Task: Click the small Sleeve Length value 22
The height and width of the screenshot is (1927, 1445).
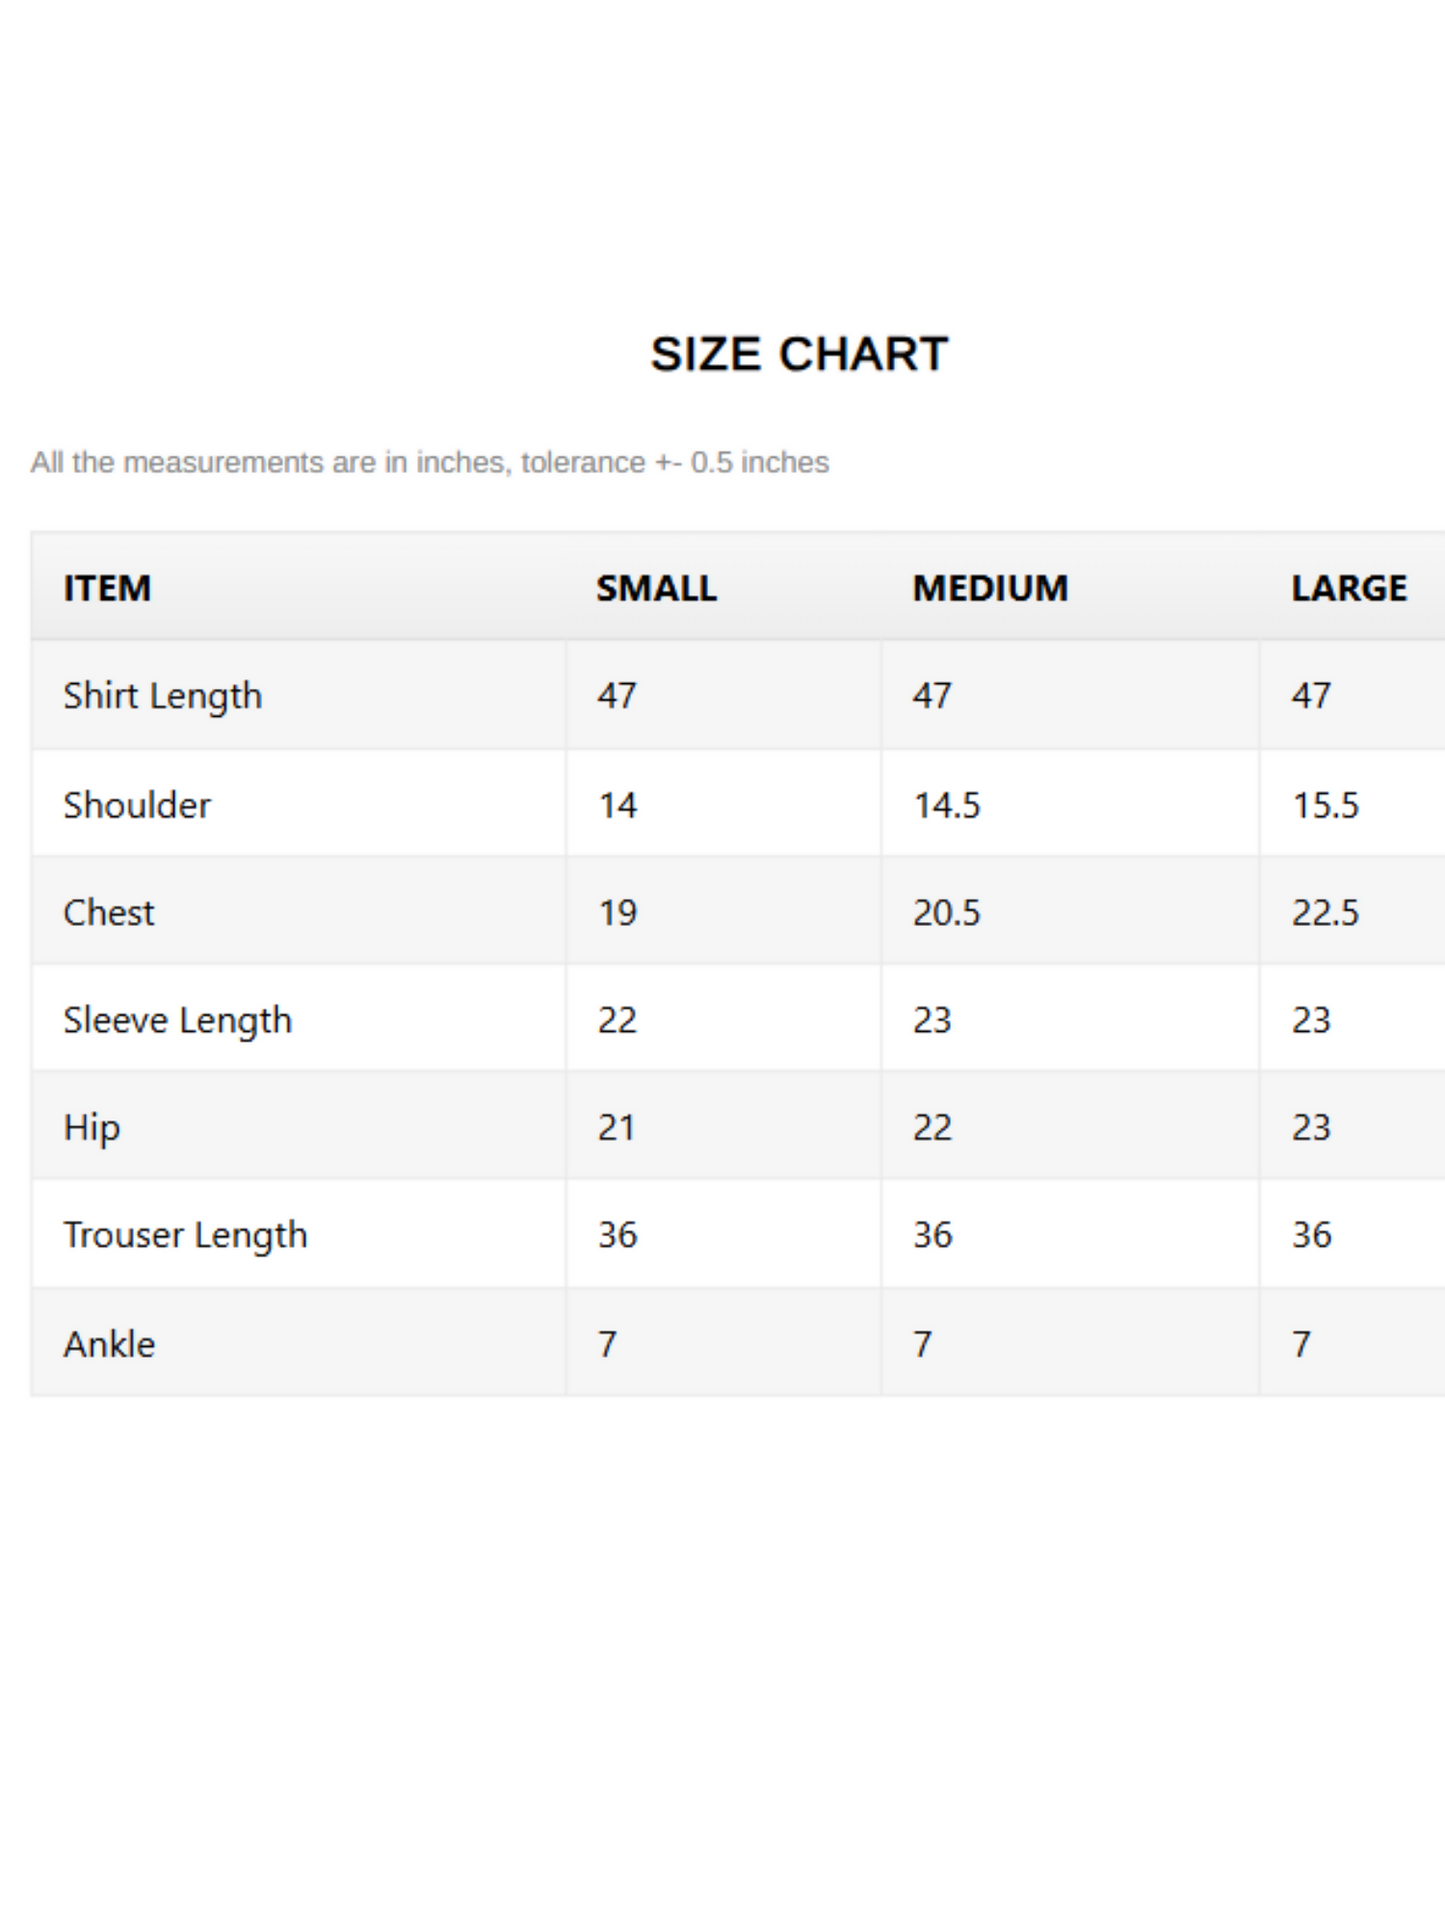Action: click(x=617, y=1021)
